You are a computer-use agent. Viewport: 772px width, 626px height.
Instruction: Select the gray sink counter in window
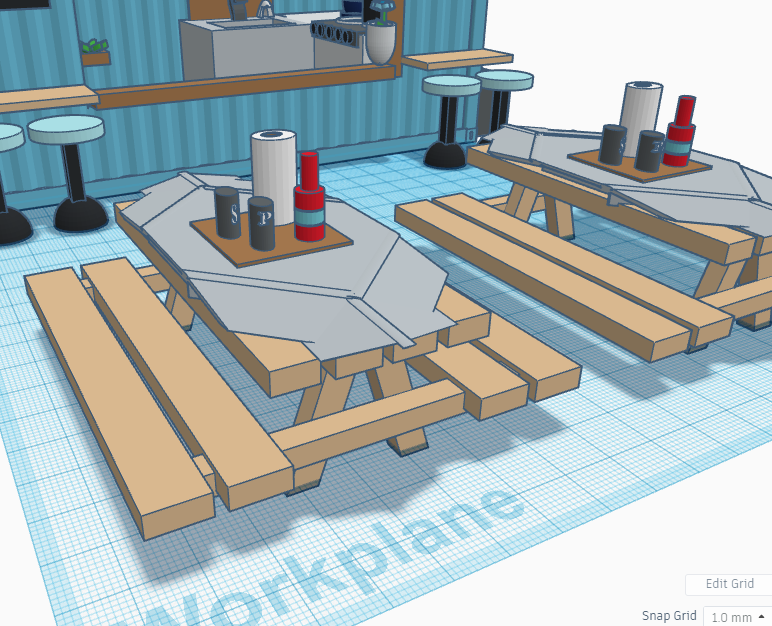click(x=245, y=52)
